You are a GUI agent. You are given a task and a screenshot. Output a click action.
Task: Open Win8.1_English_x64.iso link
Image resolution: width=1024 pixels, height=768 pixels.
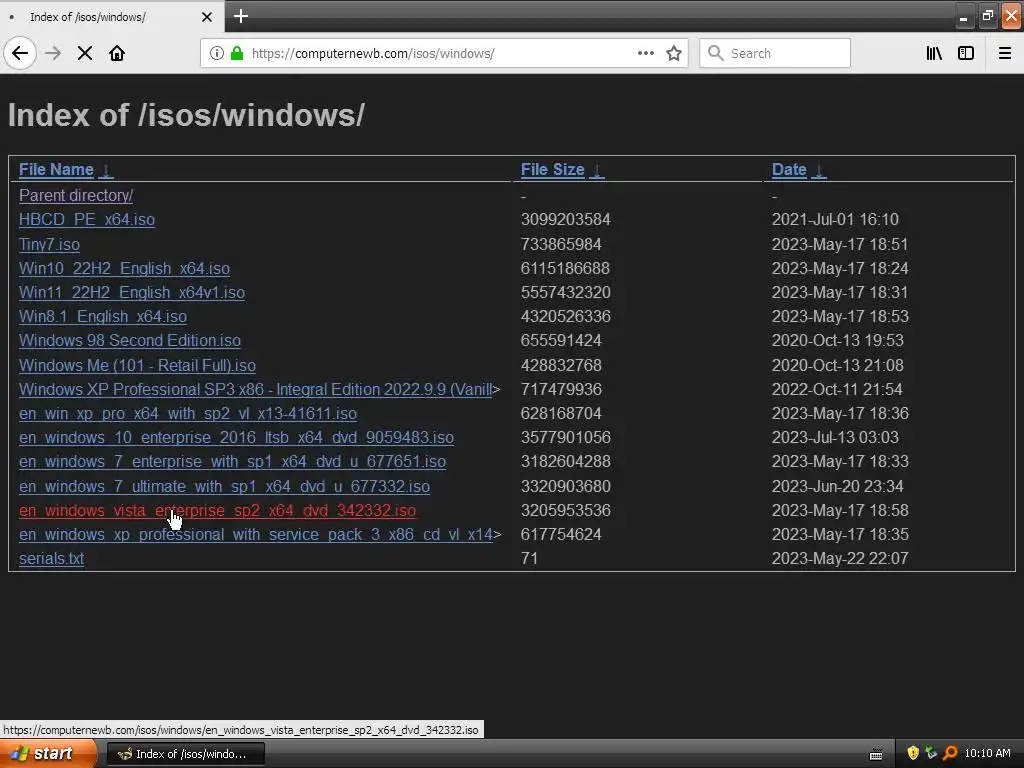(103, 317)
